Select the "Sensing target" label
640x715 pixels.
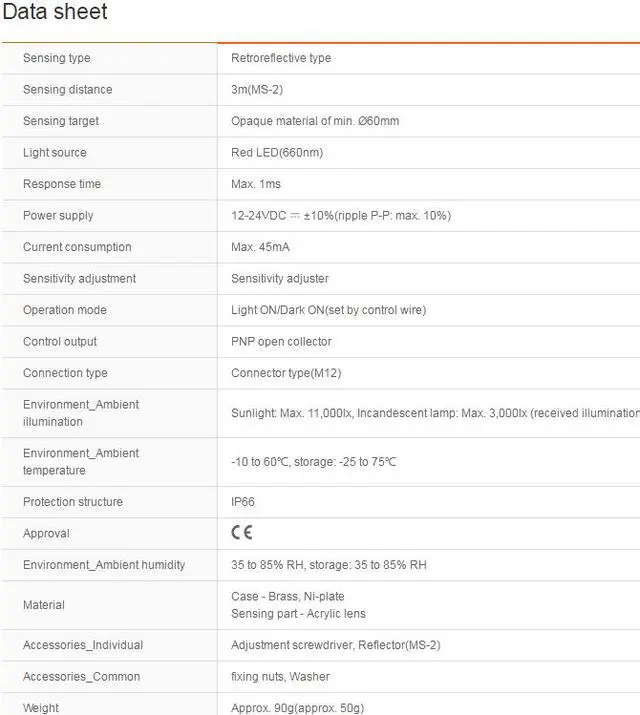coord(61,121)
